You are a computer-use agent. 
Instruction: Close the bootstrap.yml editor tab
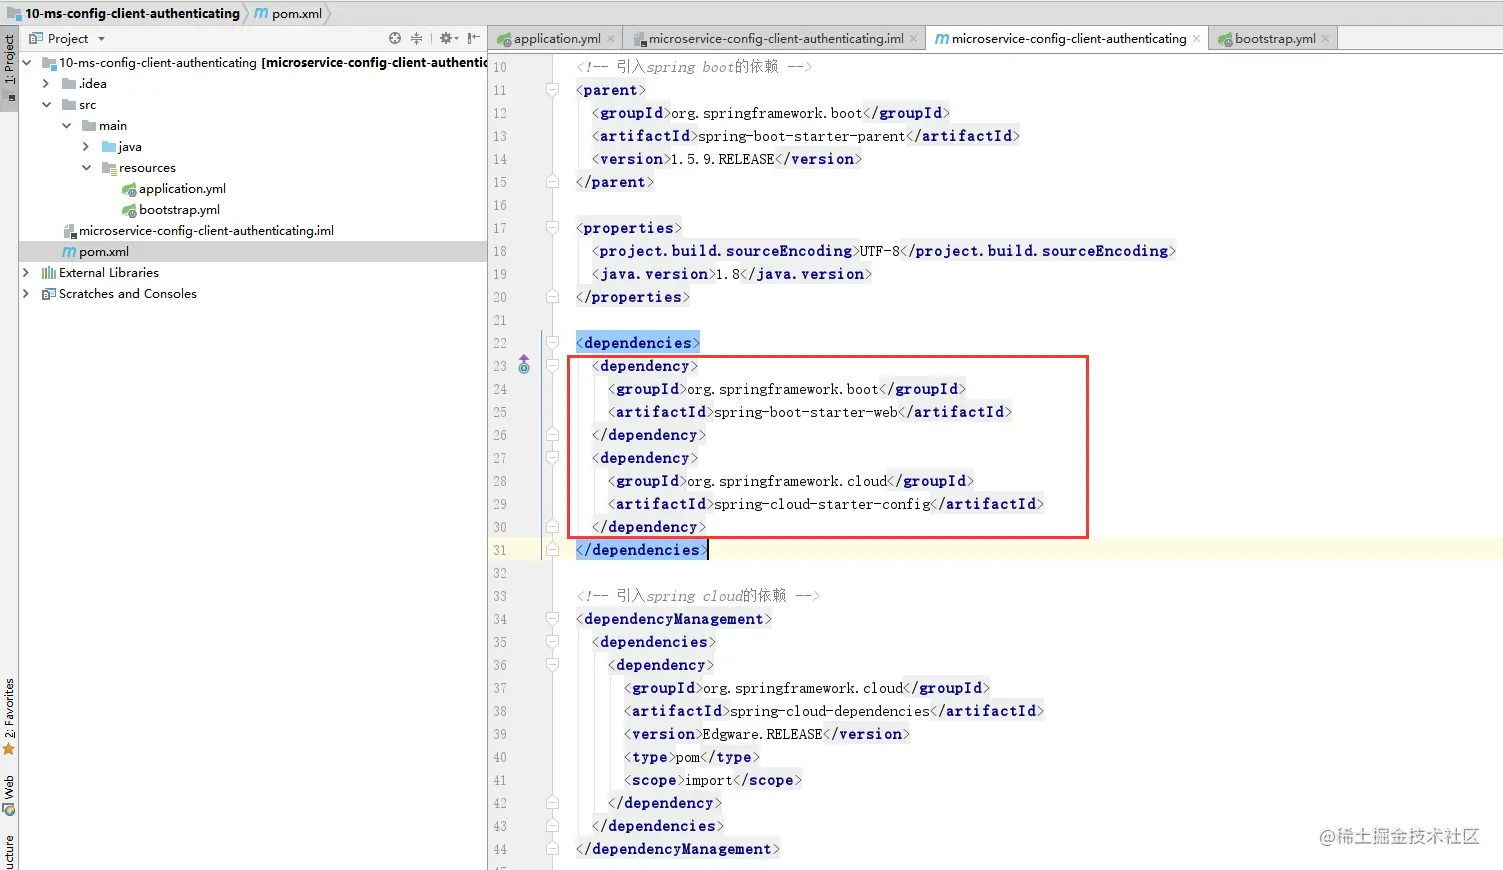point(1325,39)
